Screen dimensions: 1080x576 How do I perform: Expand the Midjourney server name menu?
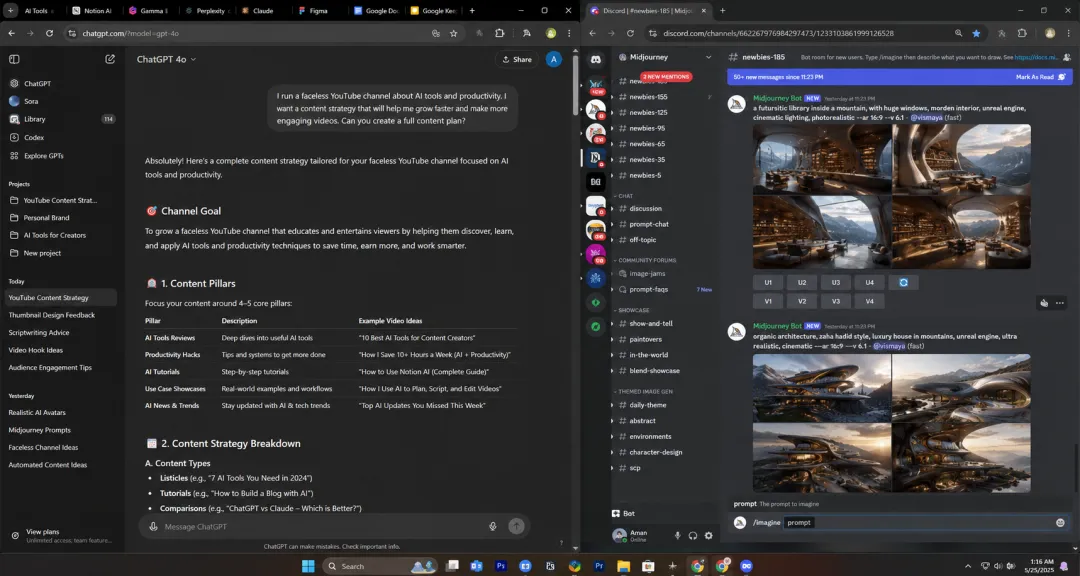point(665,57)
